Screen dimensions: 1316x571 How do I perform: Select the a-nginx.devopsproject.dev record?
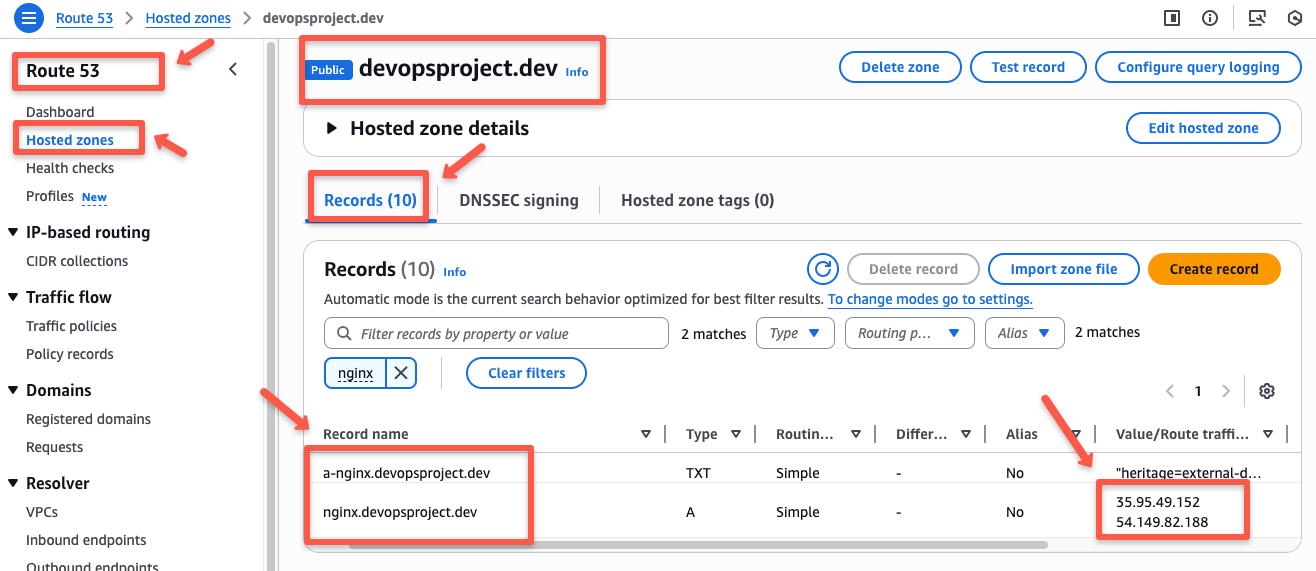[407, 473]
